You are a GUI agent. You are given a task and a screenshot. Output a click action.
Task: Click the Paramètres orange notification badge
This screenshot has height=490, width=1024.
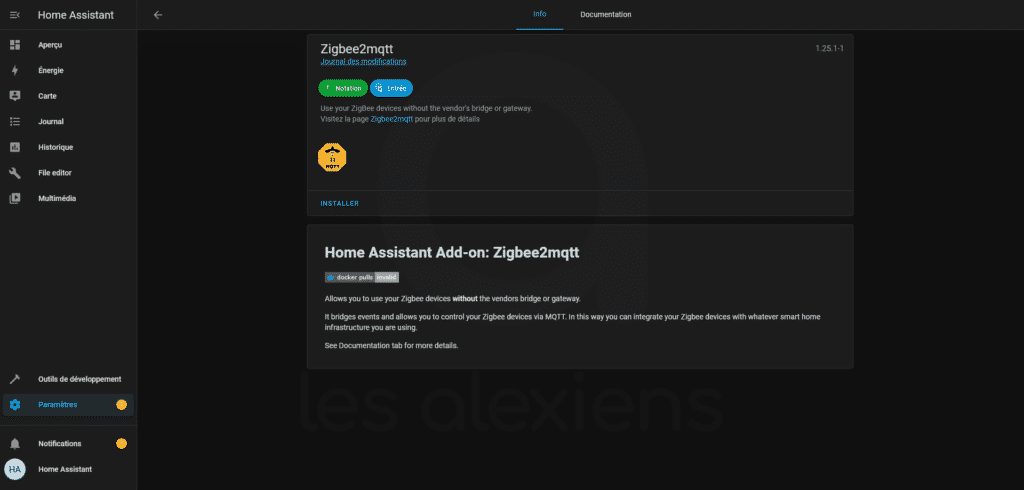click(121, 404)
